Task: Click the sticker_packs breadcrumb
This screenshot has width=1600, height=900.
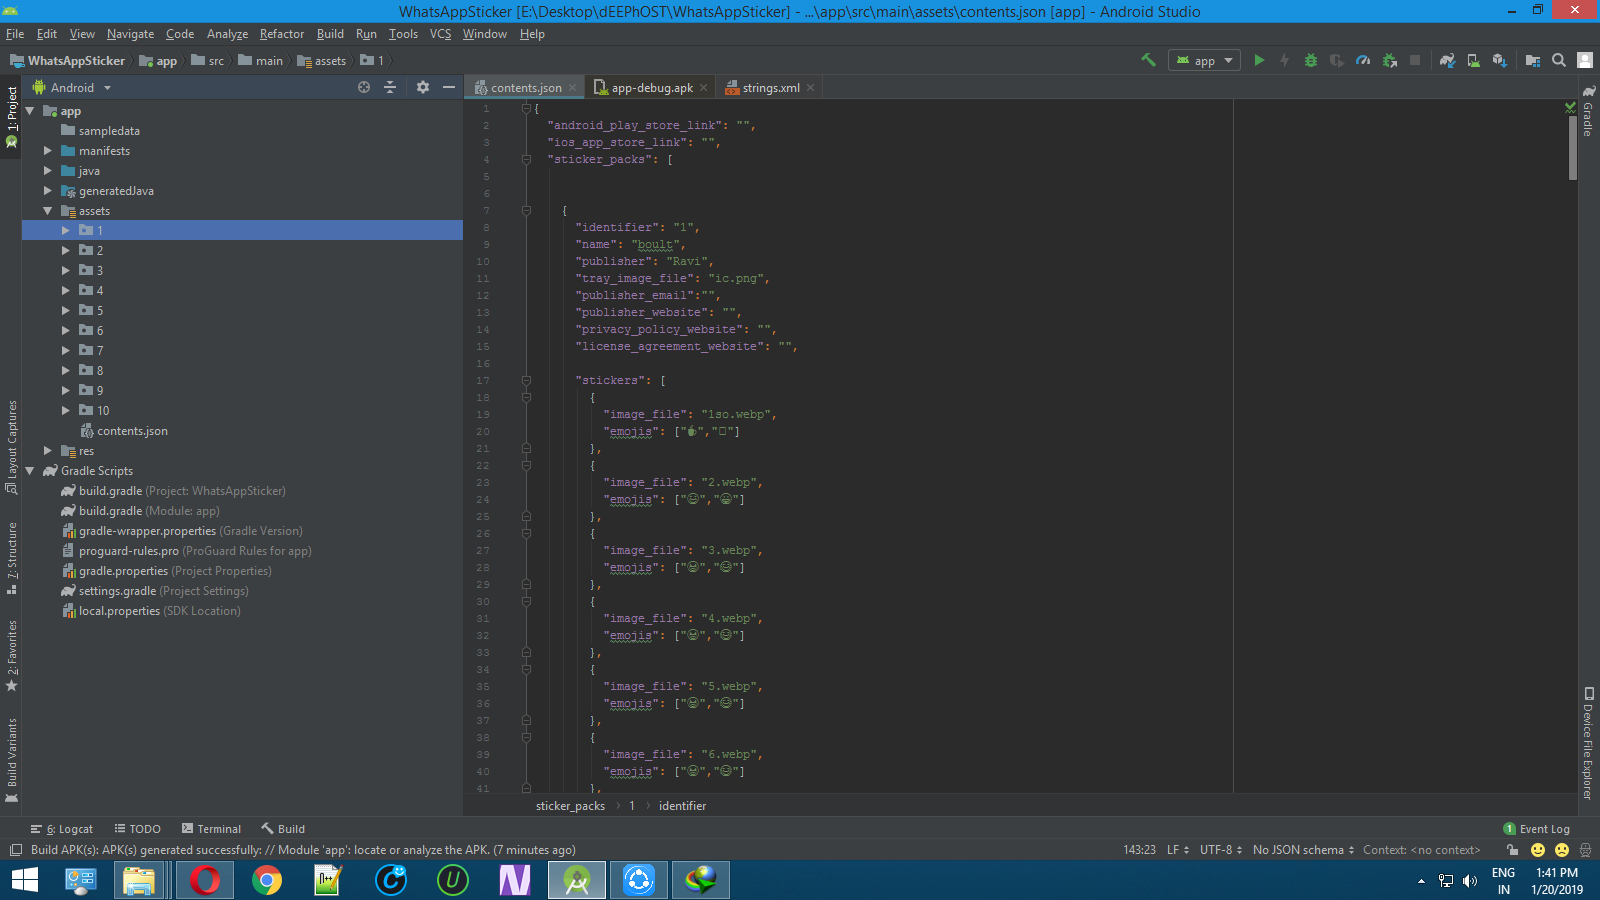Action: [x=570, y=806]
